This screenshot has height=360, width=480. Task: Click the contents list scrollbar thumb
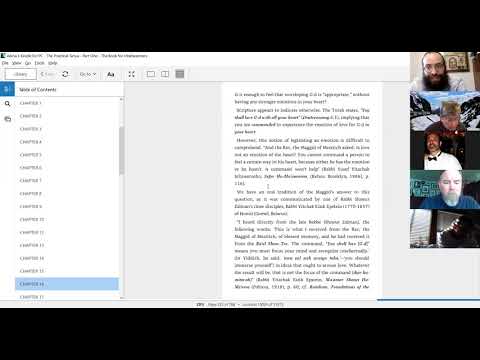tap(121, 150)
